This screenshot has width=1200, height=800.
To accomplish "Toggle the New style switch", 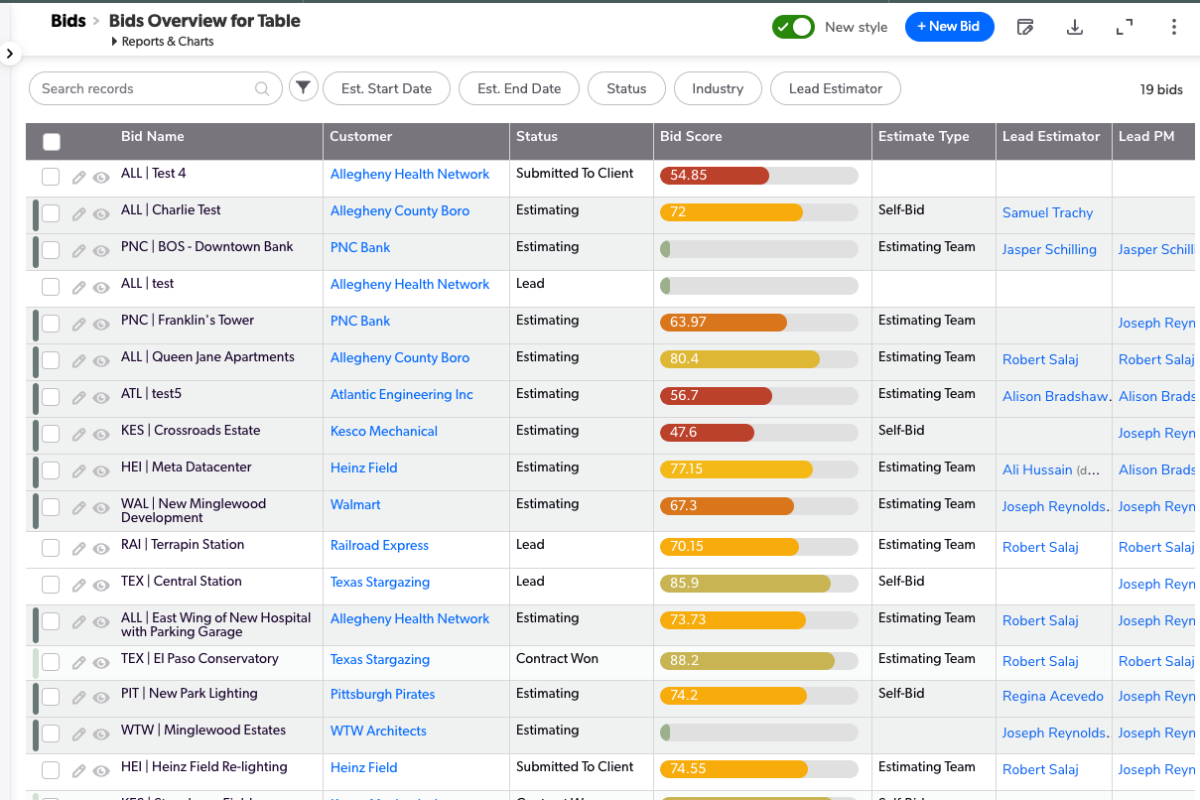I will [793, 27].
